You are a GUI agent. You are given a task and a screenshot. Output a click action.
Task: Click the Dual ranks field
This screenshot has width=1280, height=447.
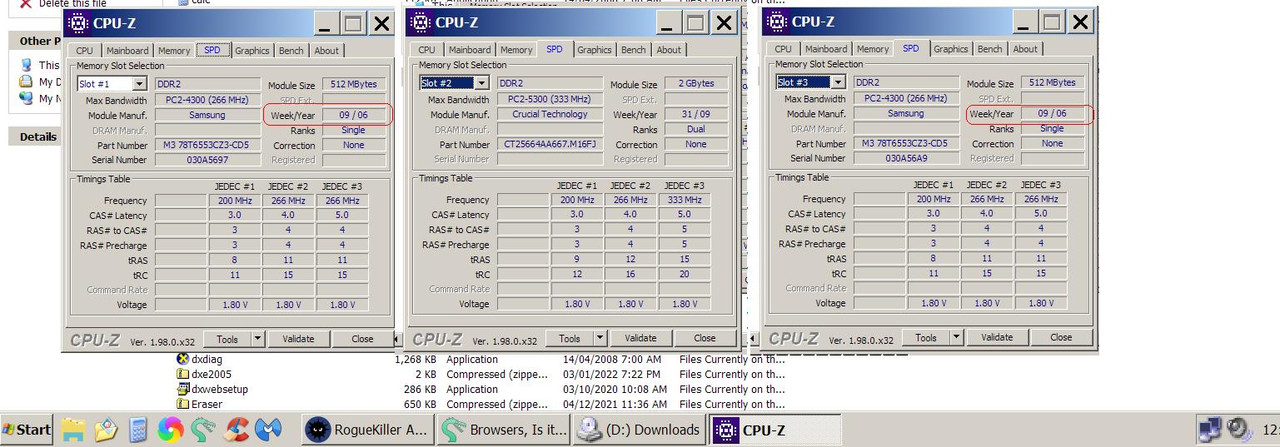pos(696,129)
